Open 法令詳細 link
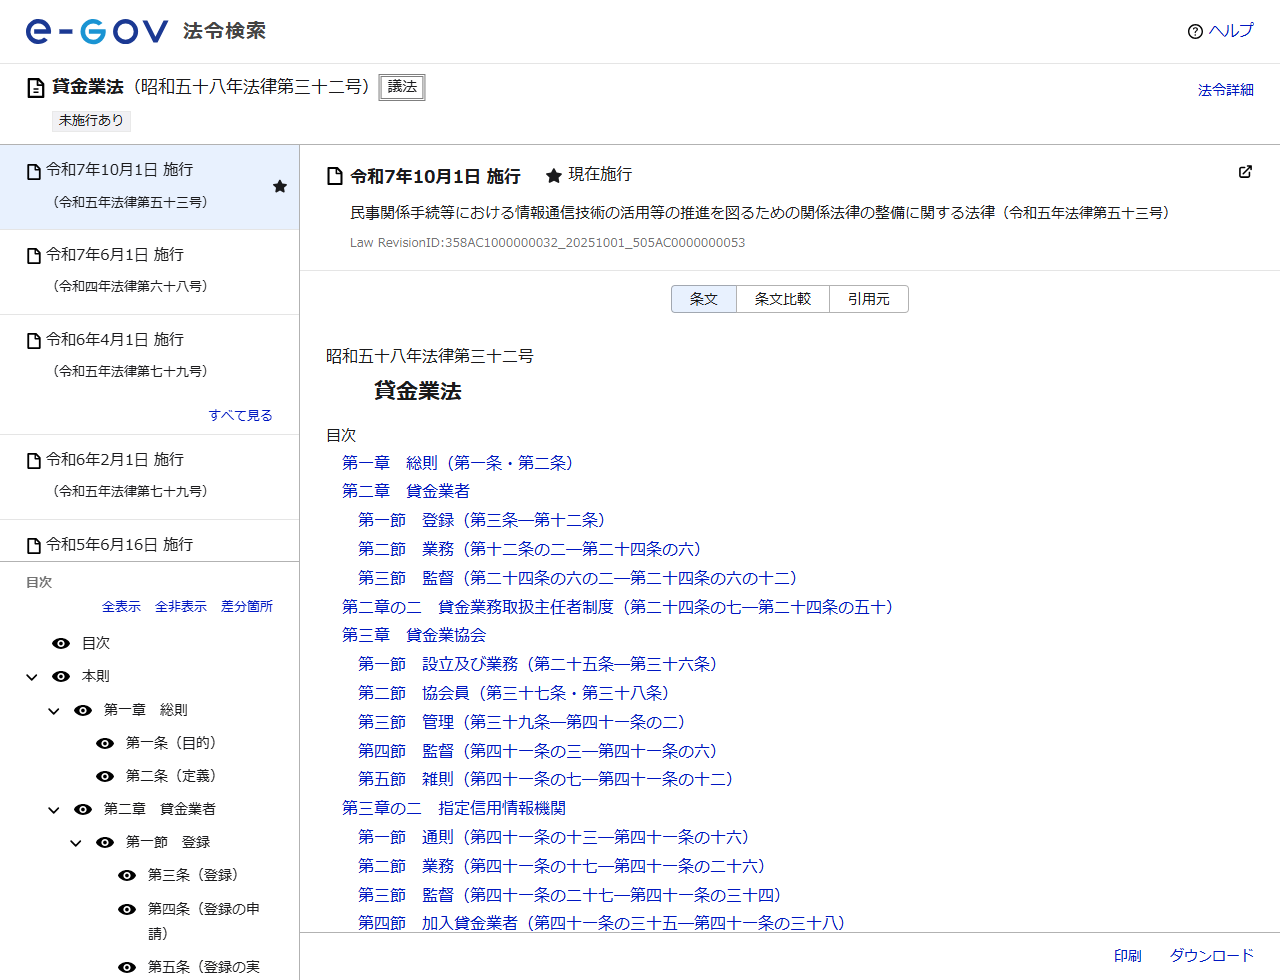1280x980 pixels. click(x=1226, y=90)
